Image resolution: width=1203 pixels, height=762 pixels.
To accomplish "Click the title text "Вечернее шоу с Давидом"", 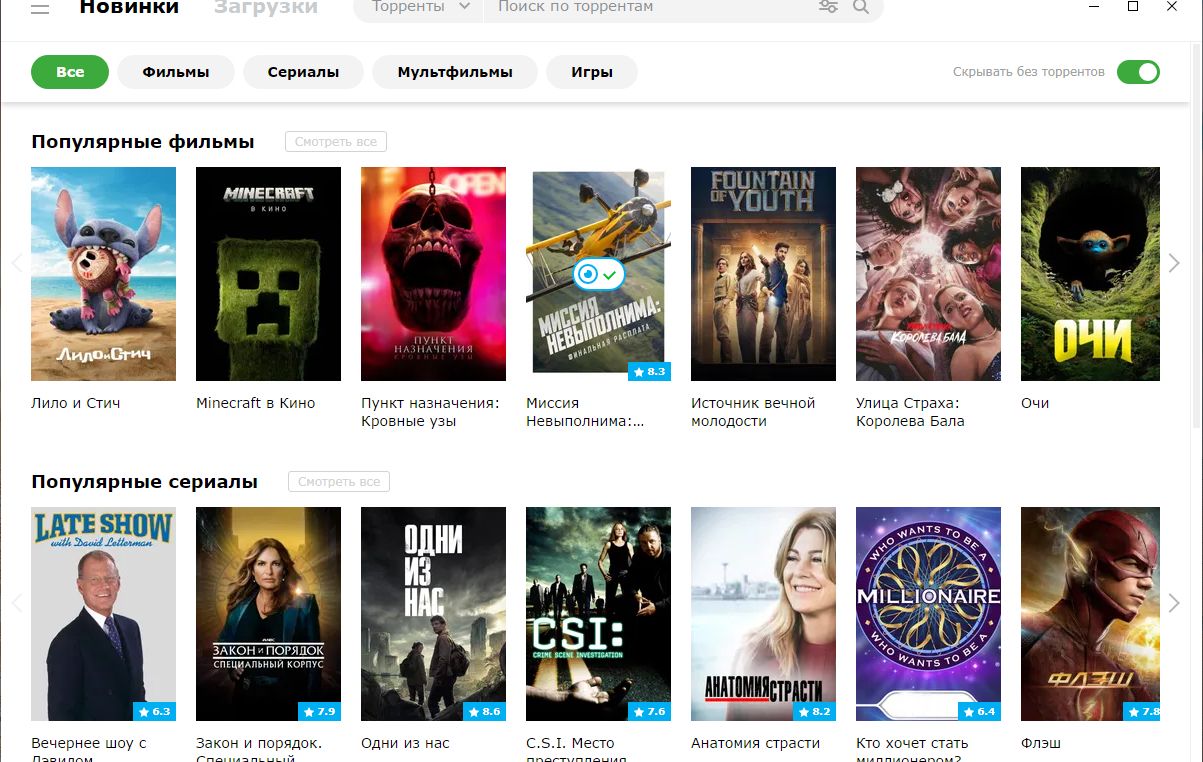I will point(89,749).
